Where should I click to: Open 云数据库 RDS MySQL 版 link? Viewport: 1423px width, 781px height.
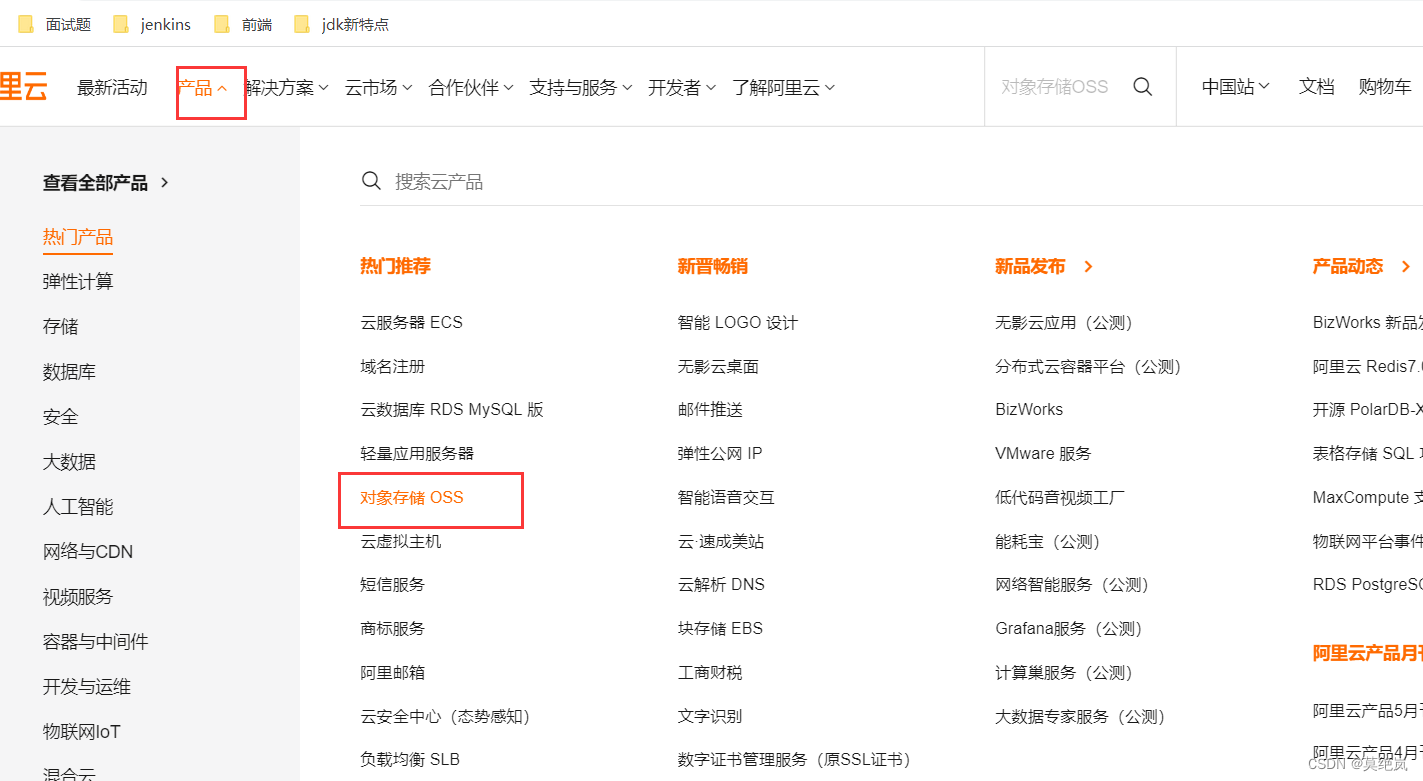(x=452, y=409)
